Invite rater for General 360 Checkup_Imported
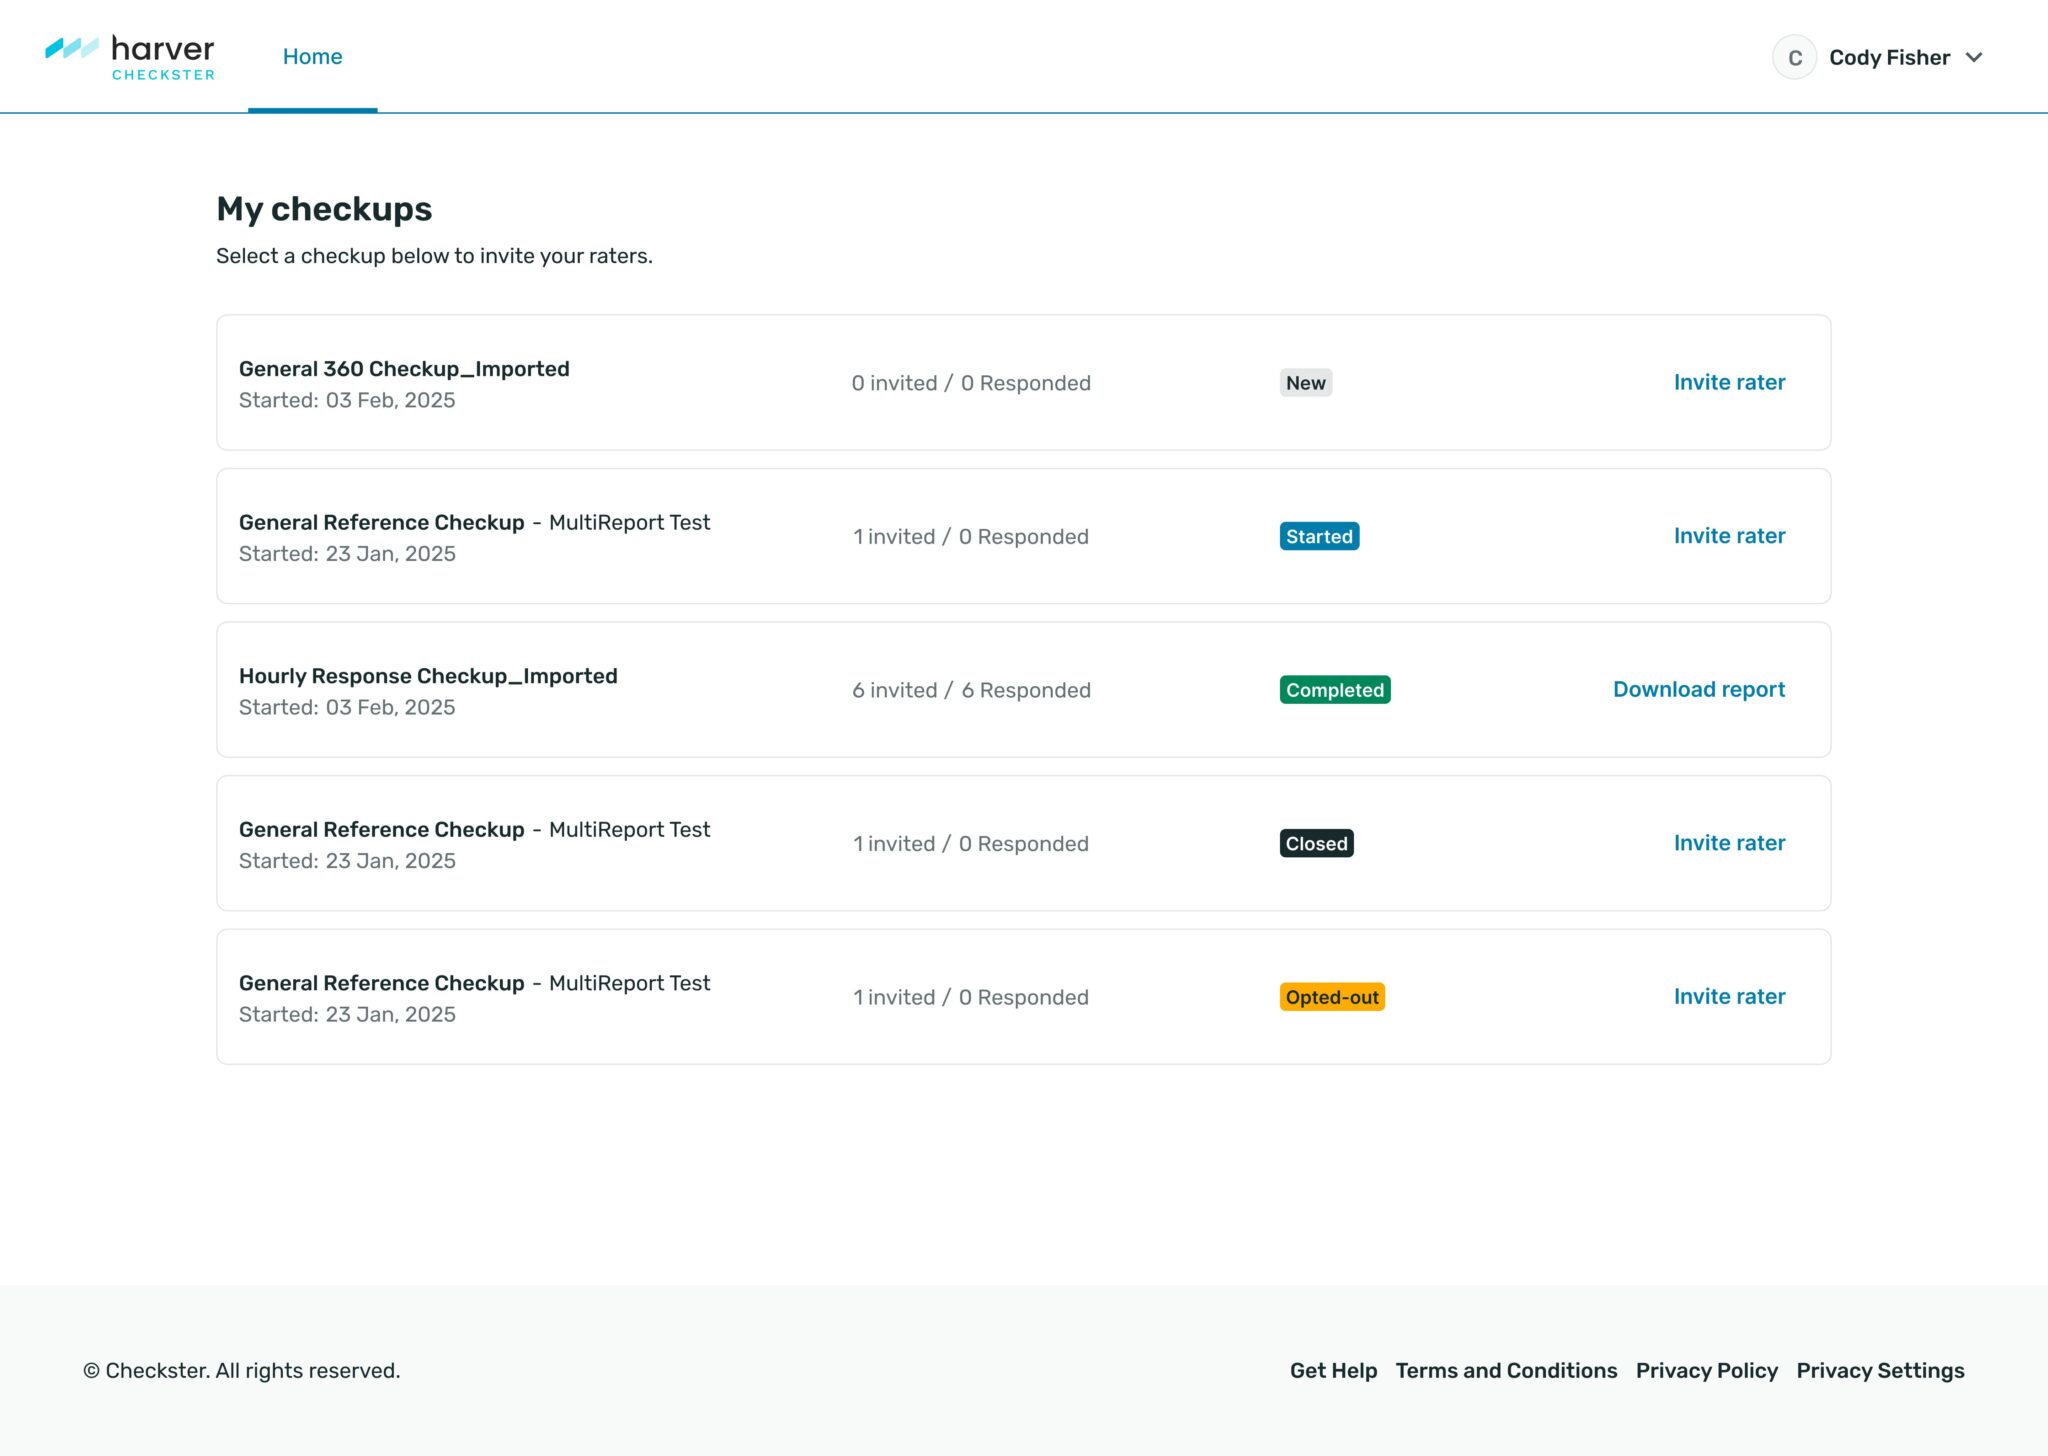This screenshot has width=2048, height=1456. point(1729,382)
